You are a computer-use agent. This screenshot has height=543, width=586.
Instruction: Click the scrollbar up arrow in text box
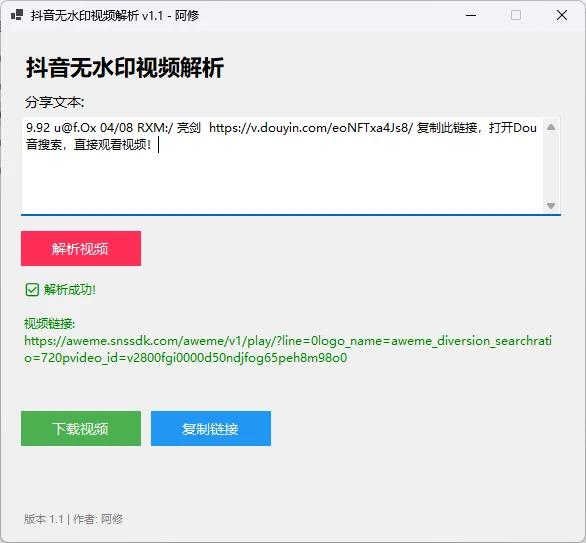551,127
